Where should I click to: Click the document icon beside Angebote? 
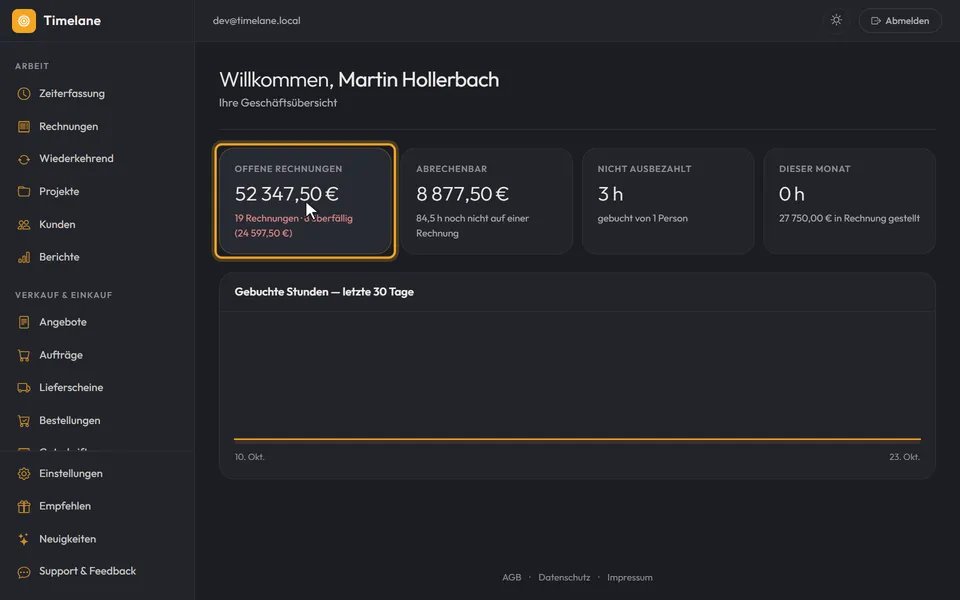[x=24, y=322]
